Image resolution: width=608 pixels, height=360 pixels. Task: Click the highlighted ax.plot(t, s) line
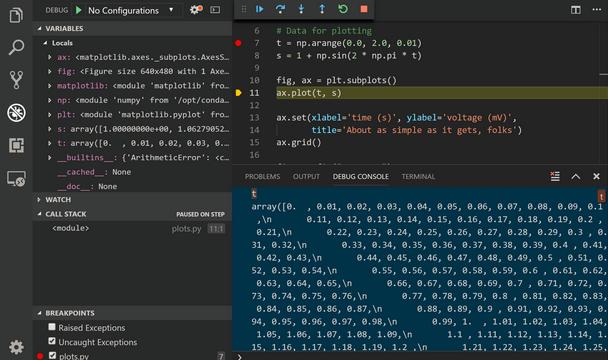point(309,93)
